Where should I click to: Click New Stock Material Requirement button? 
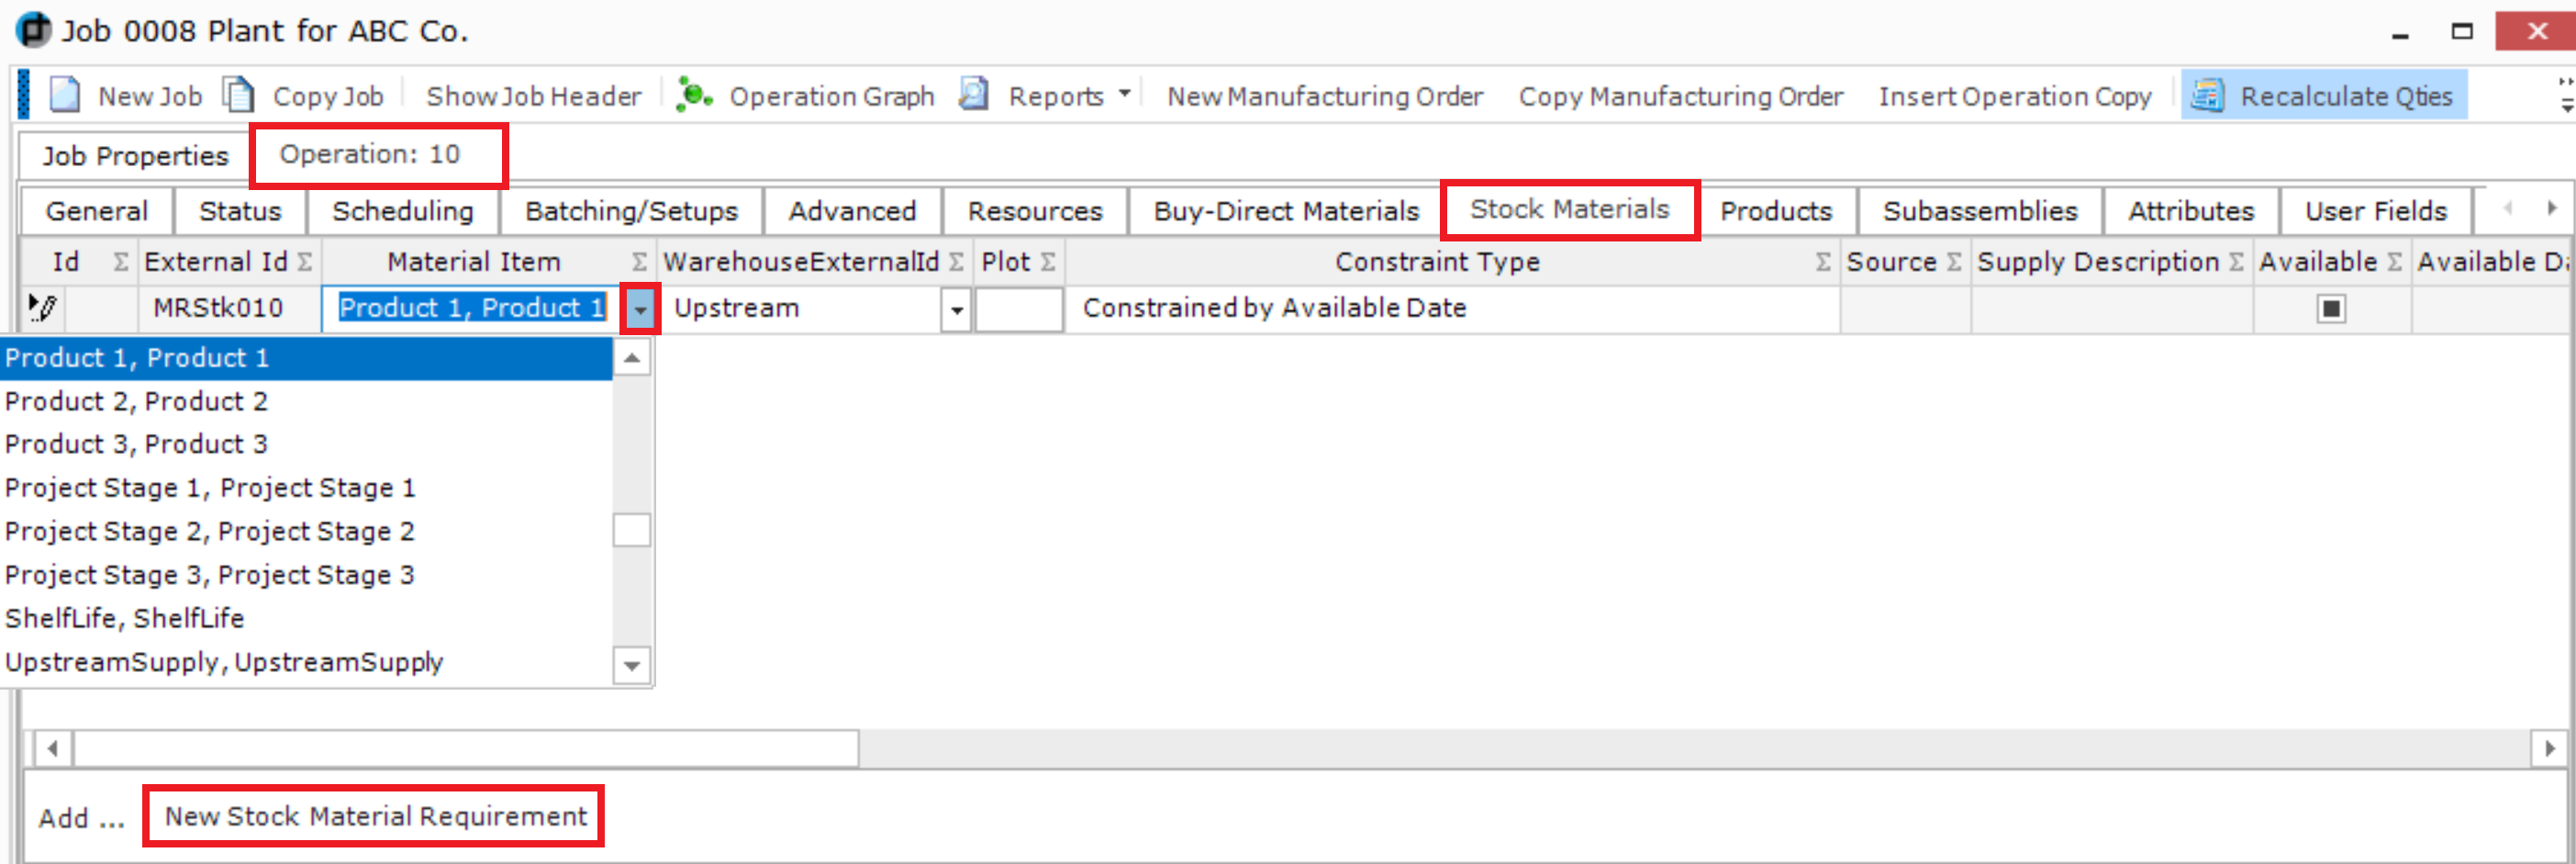tap(375, 816)
